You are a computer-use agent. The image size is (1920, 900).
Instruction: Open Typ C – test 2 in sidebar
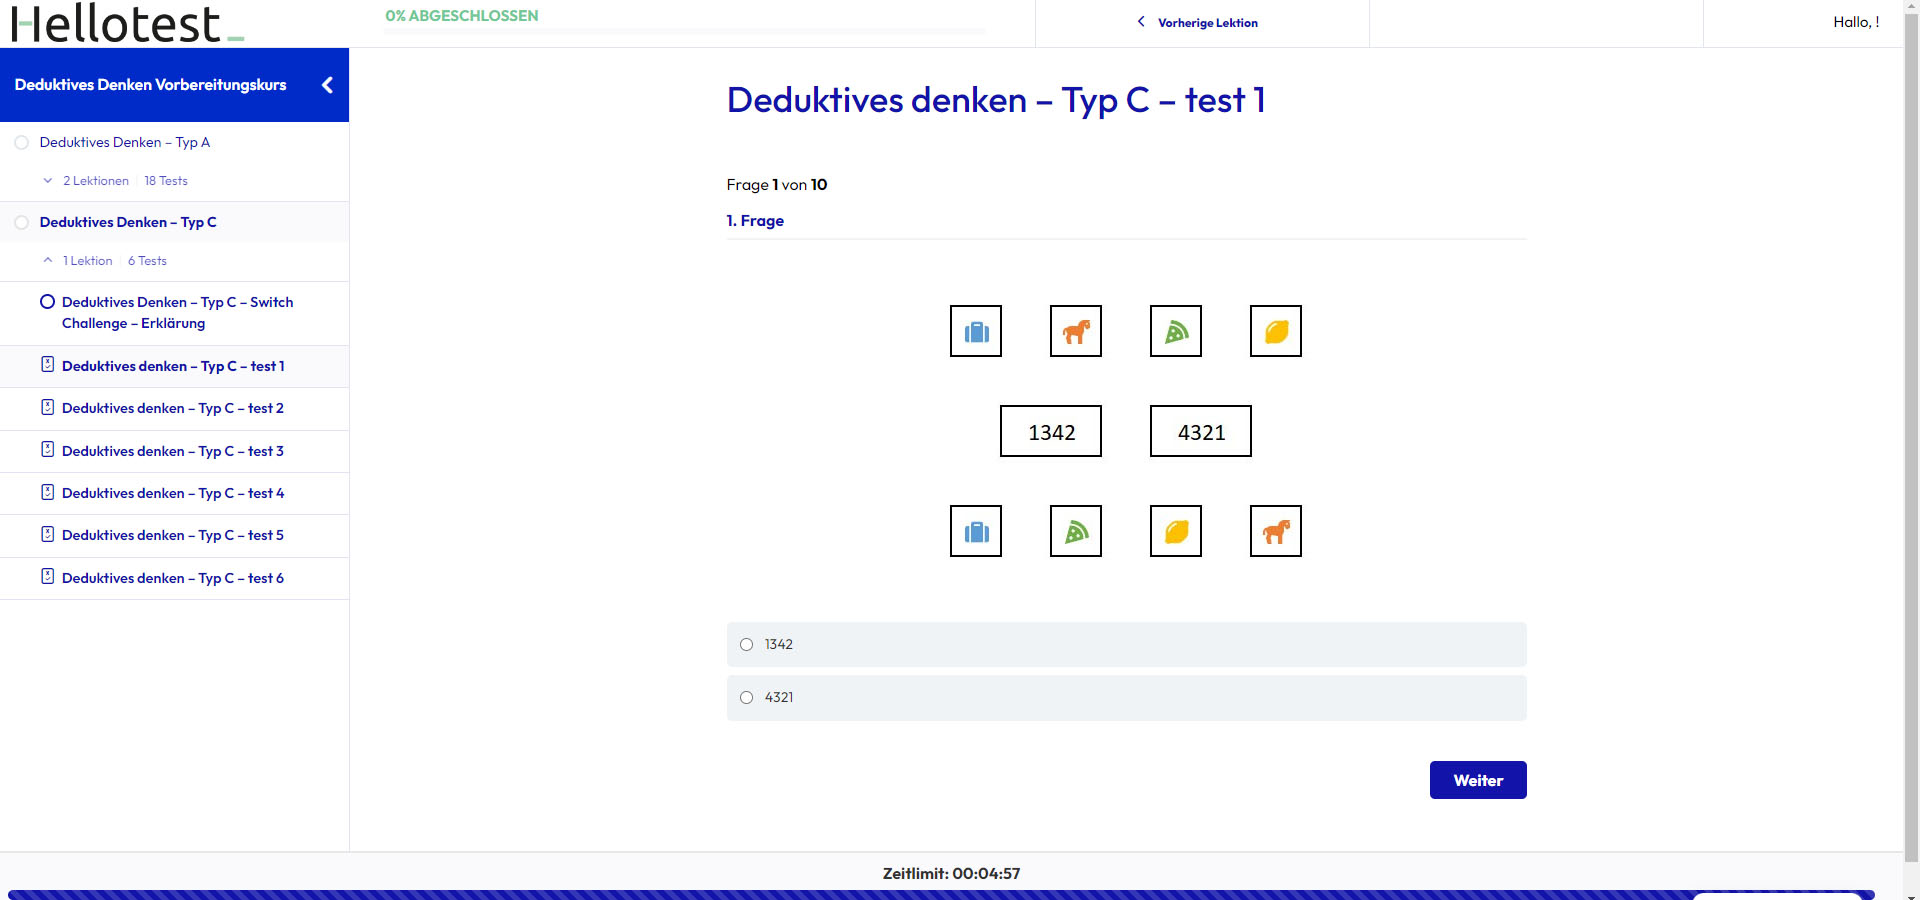pyautogui.click(x=173, y=408)
